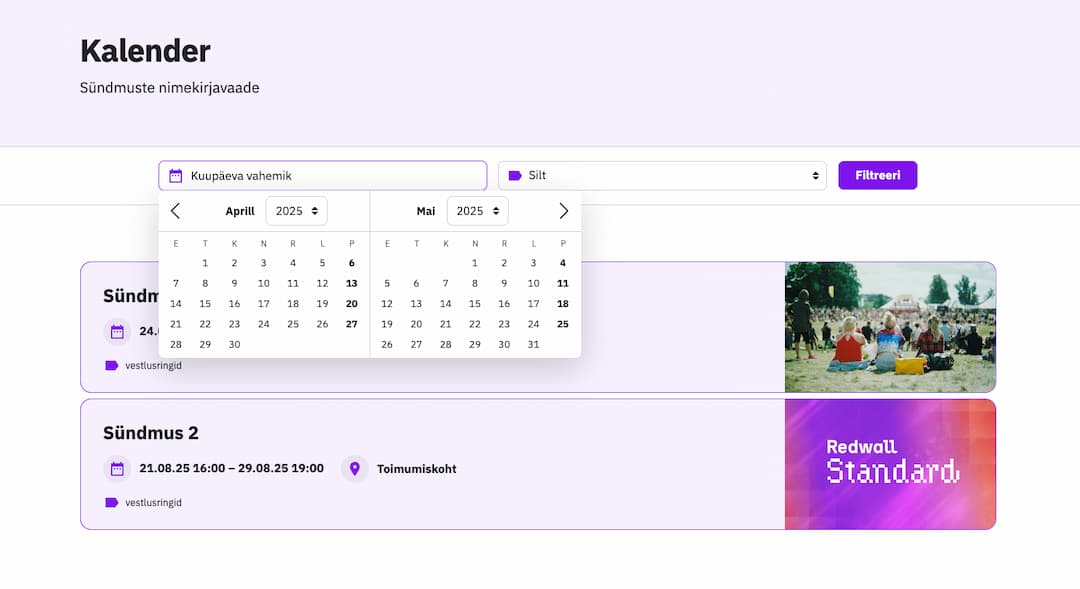The width and height of the screenshot is (1080, 589).
Task: Pick April 13 in the date picker
Action: click(352, 283)
